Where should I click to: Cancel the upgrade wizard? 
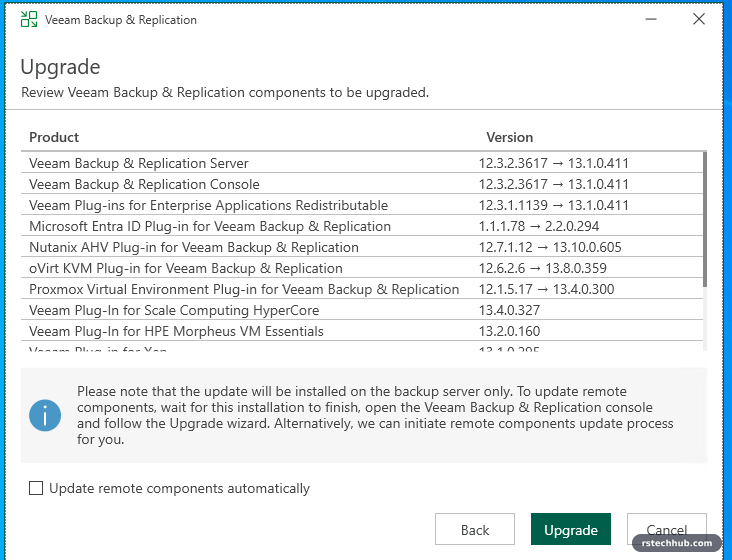(667, 529)
